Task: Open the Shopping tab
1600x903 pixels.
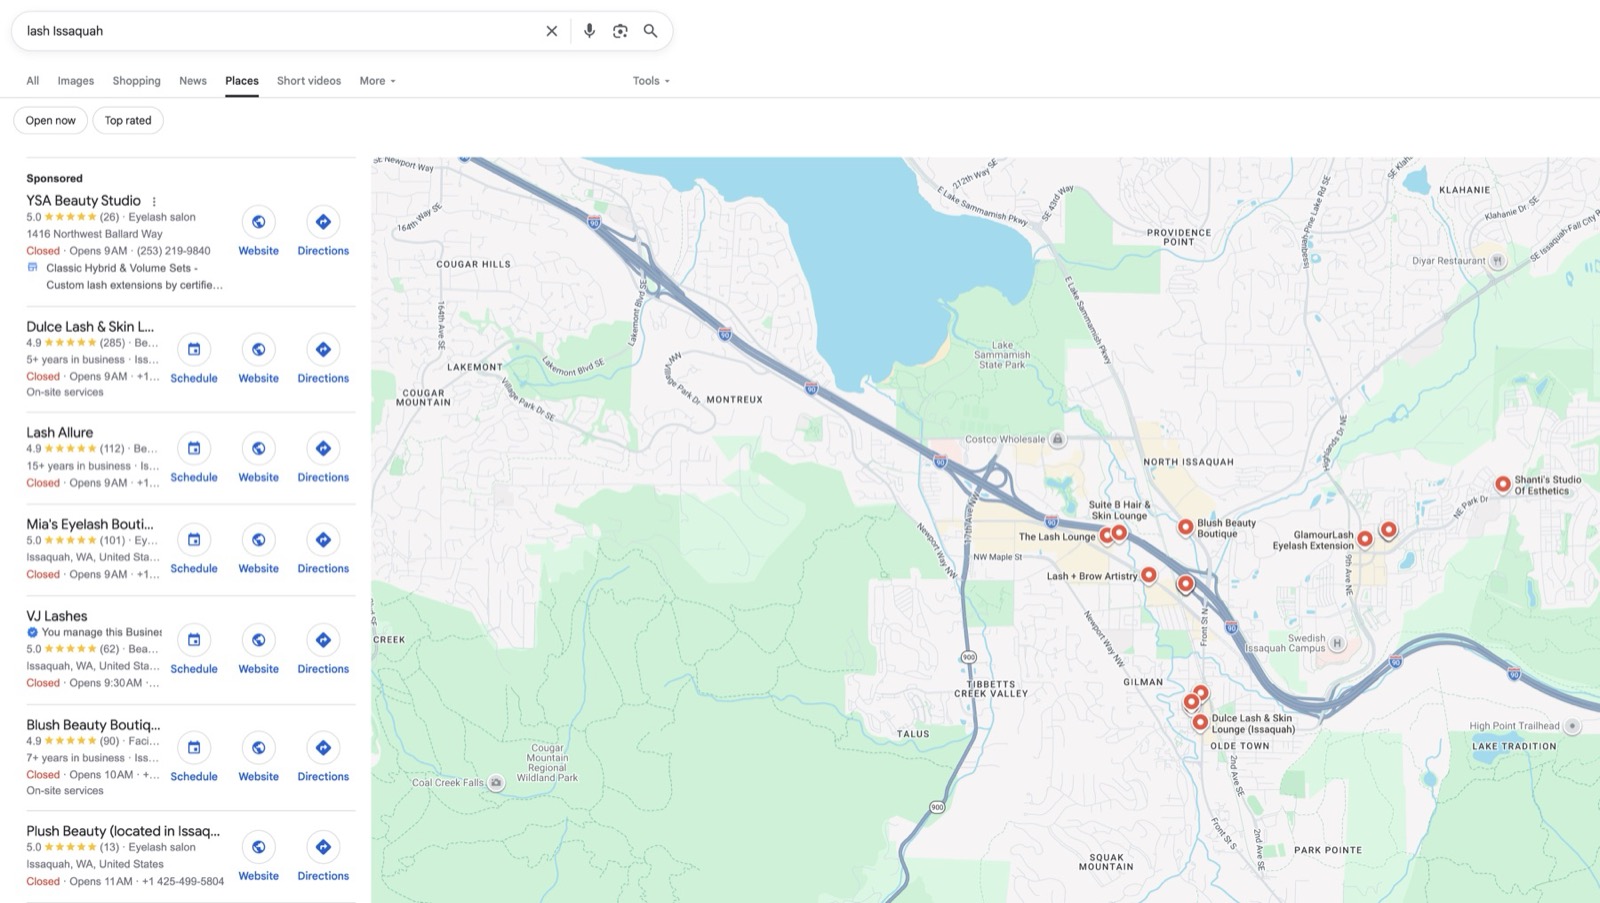Action: click(136, 81)
